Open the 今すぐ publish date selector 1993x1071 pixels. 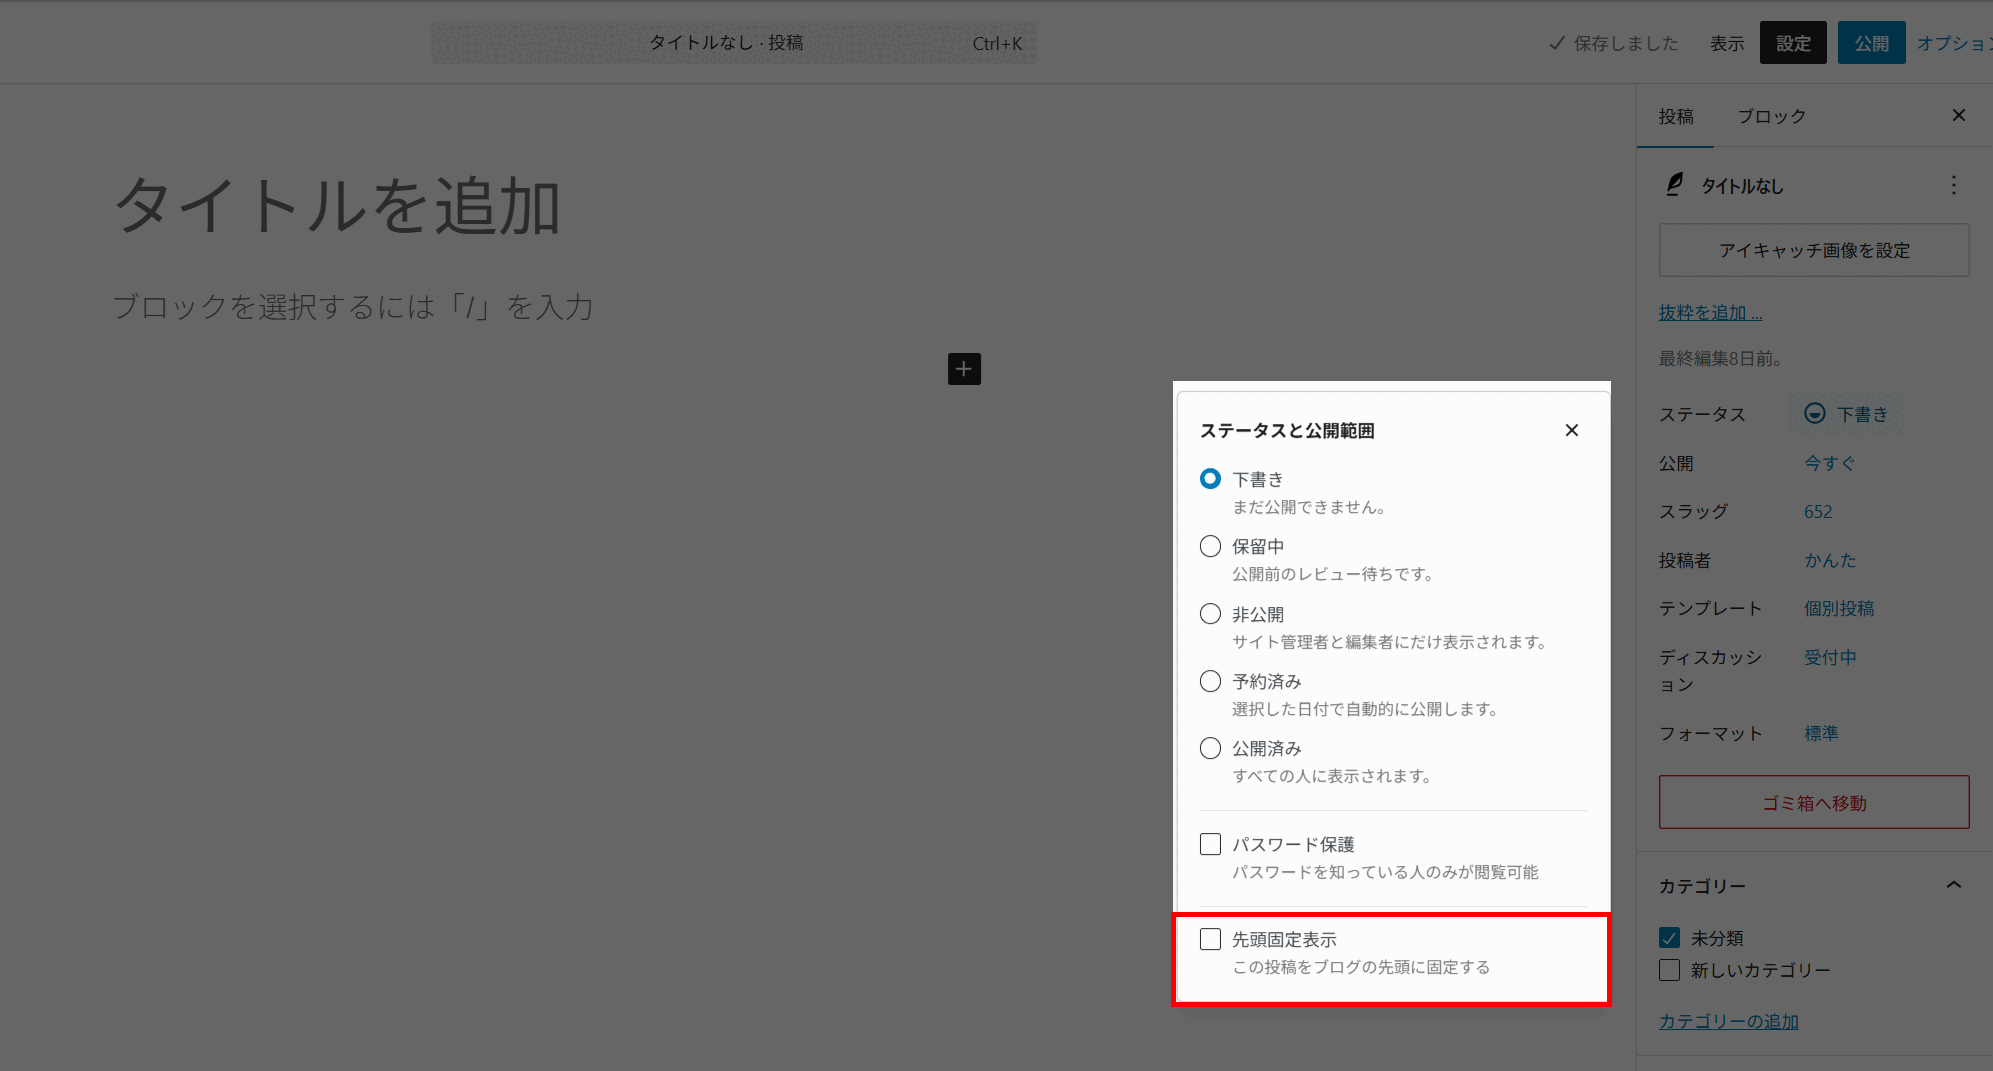pos(1829,463)
